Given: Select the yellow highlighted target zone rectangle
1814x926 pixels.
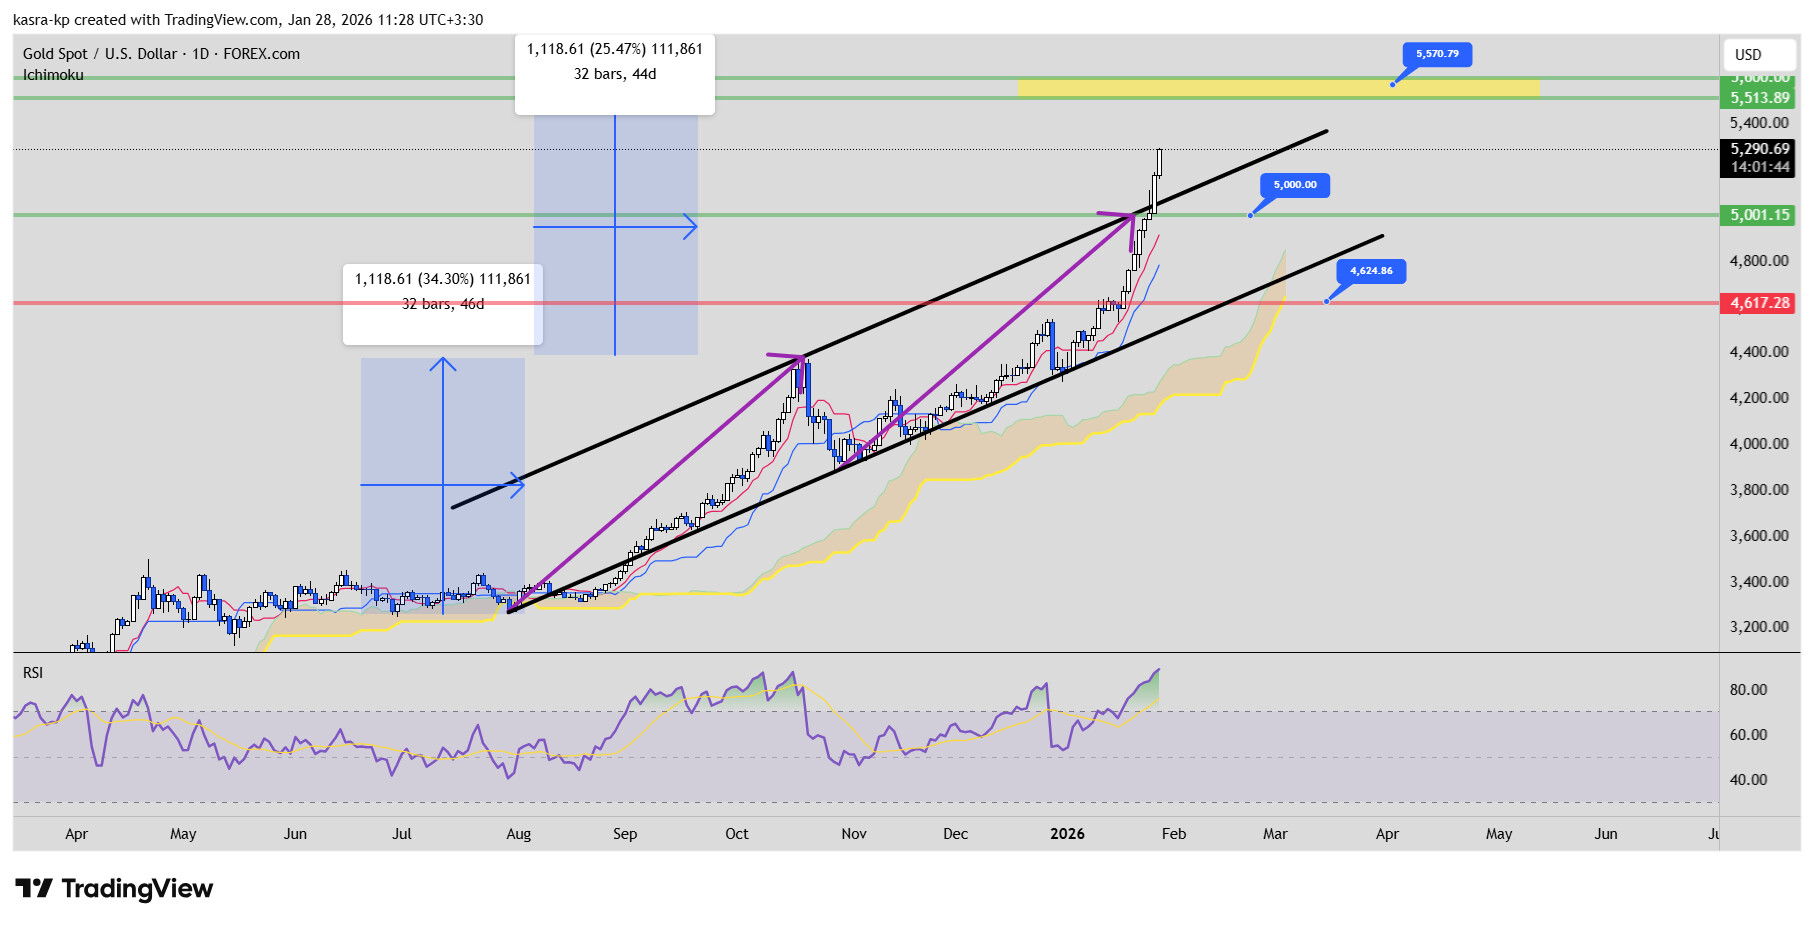Looking at the screenshot, I should (1277, 88).
